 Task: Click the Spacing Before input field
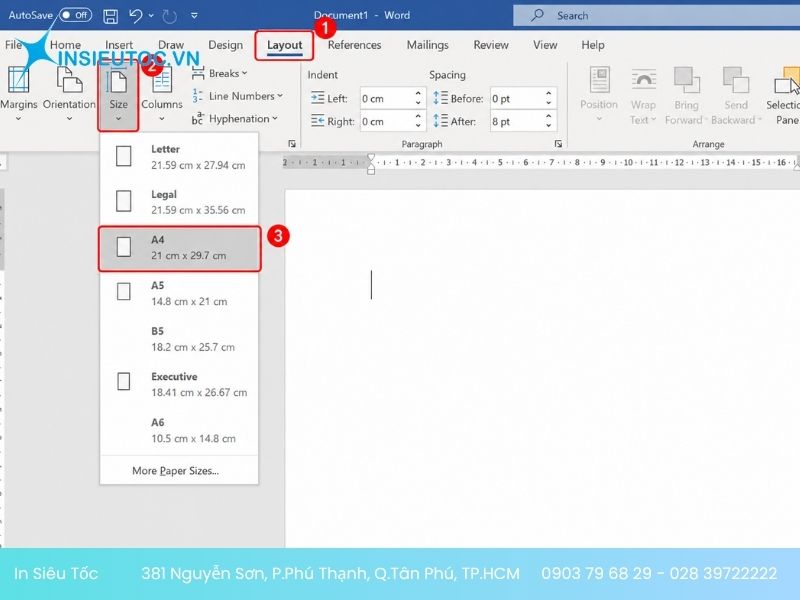pyautogui.click(x=515, y=98)
